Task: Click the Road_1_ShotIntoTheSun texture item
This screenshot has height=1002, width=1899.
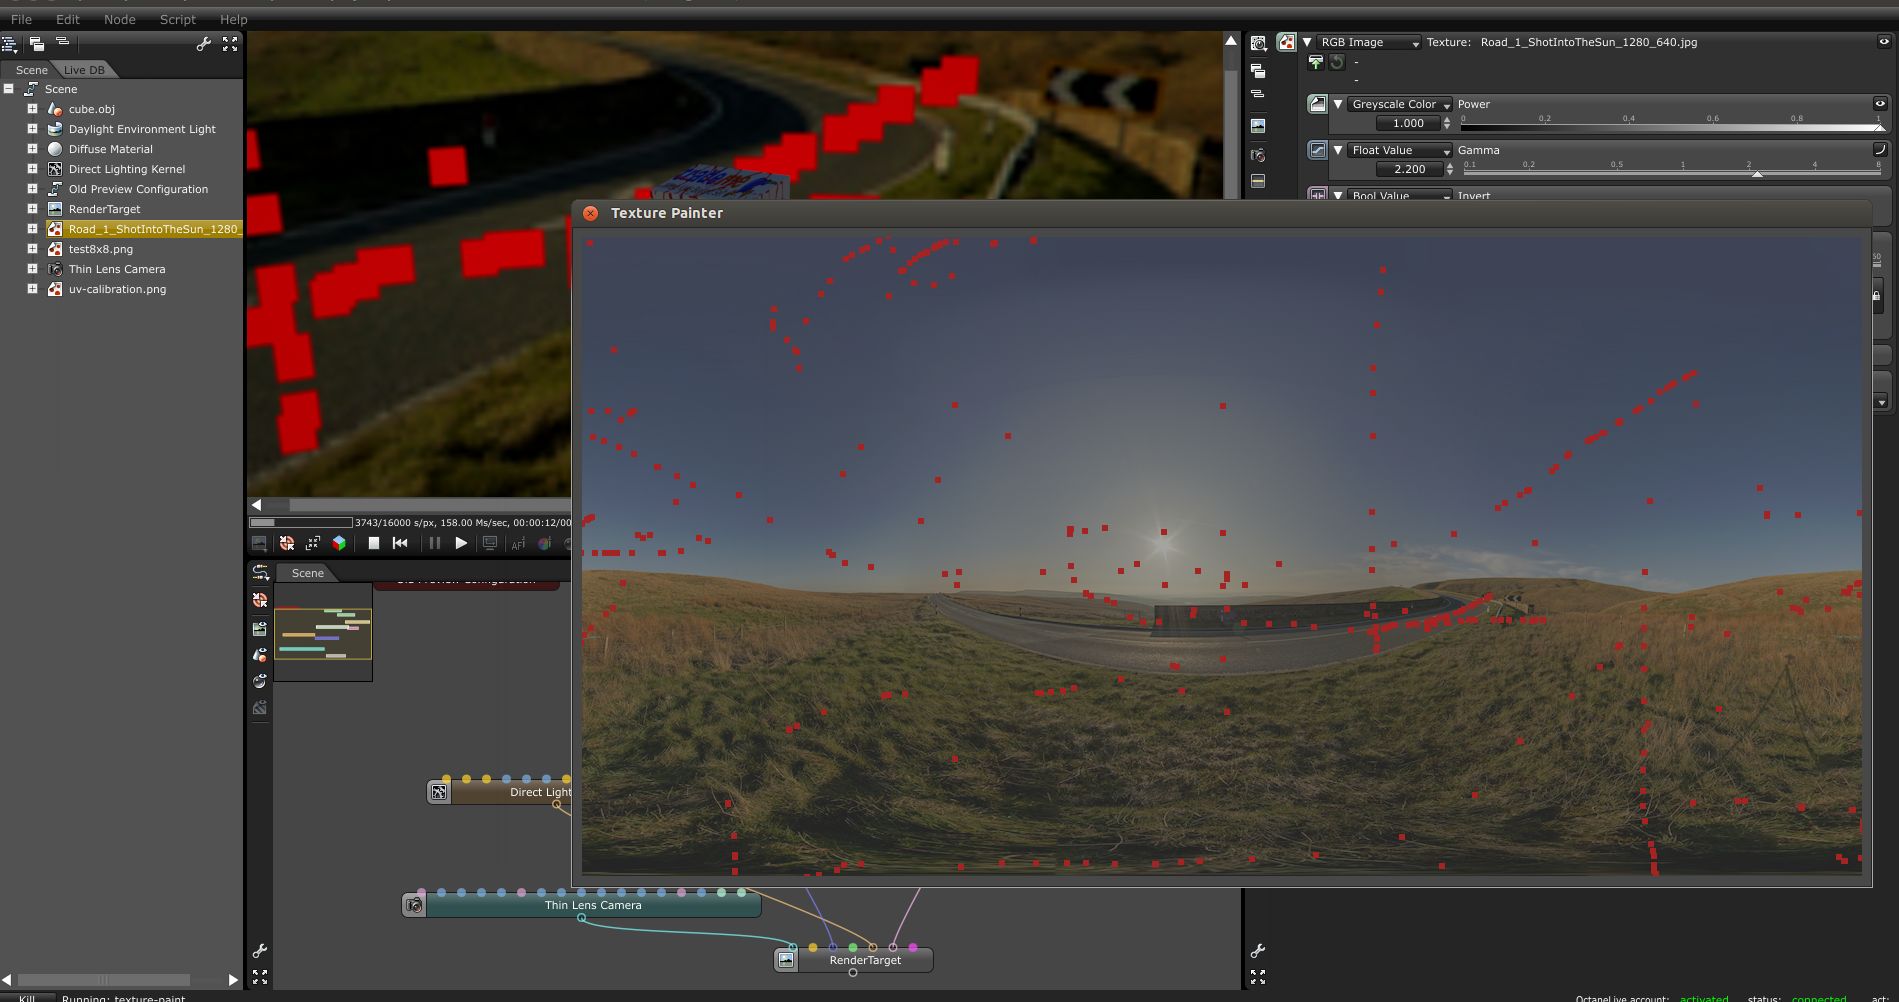Action: [x=145, y=229]
